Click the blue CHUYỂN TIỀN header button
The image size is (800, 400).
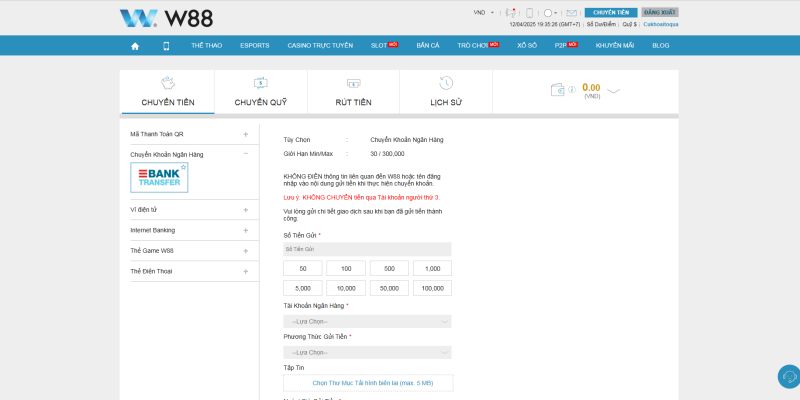coord(611,13)
